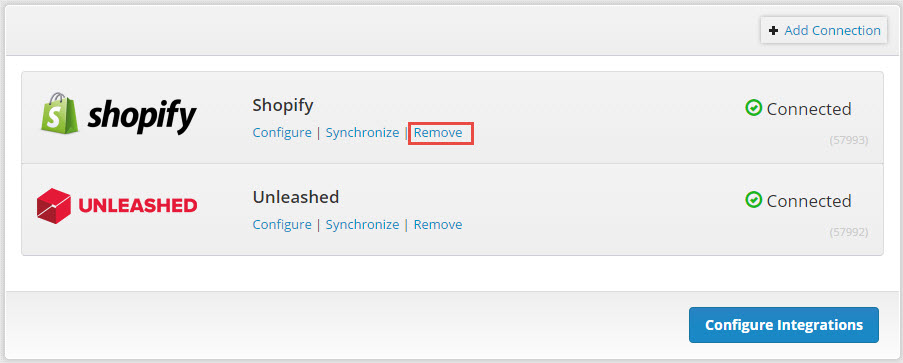Click Shopify's Connected status label
The height and width of the screenshot is (363, 903).
point(809,109)
